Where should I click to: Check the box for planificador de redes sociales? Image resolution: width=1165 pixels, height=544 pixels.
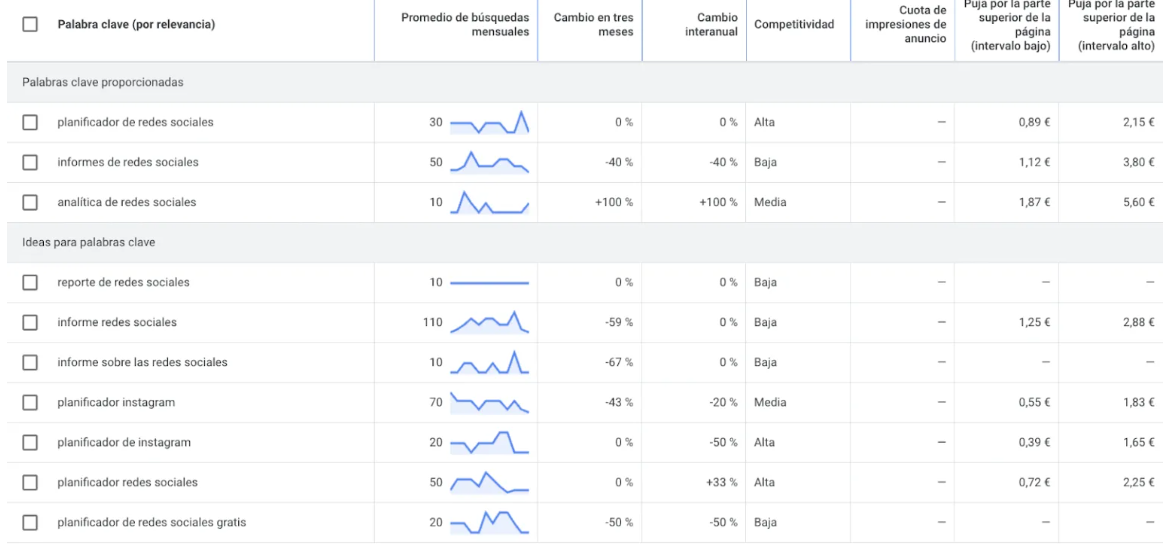30,123
